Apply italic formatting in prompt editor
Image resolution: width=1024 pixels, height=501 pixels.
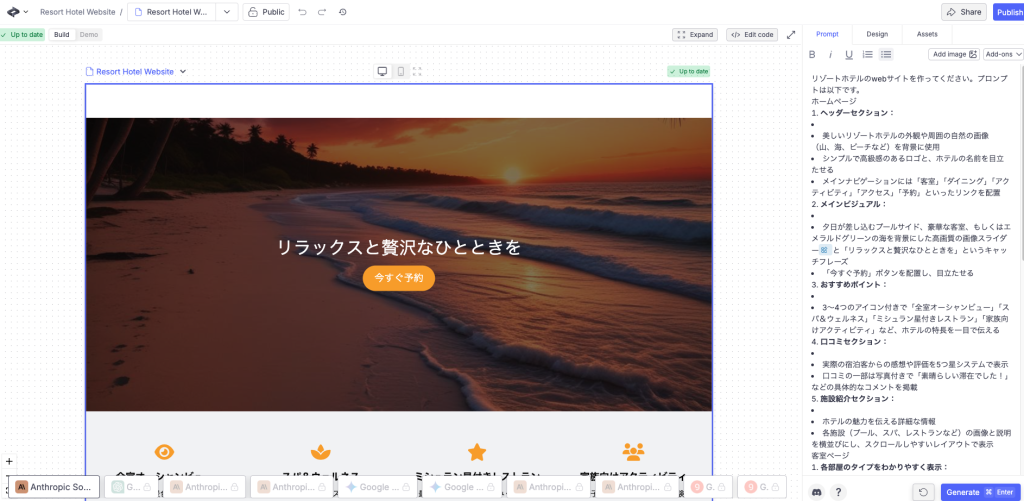pyautogui.click(x=830, y=54)
